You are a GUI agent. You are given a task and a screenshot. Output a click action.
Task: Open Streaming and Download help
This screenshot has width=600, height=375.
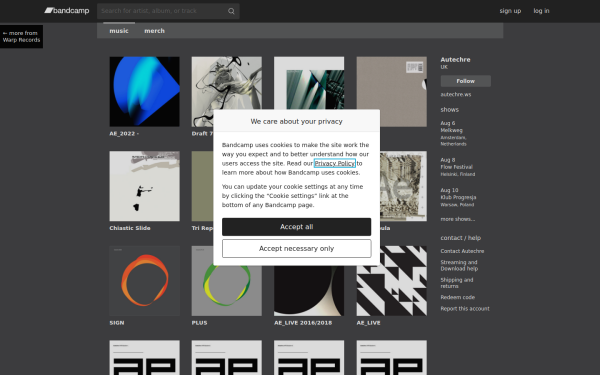[x=459, y=266]
